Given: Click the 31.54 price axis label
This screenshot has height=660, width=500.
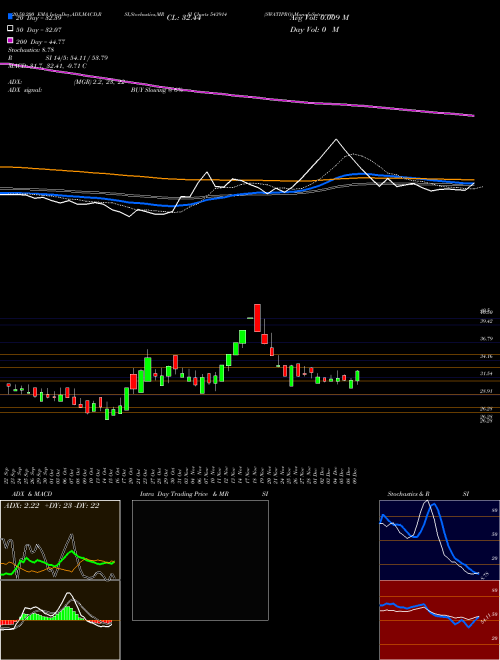Looking at the screenshot, I should pyautogui.click(x=486, y=373).
